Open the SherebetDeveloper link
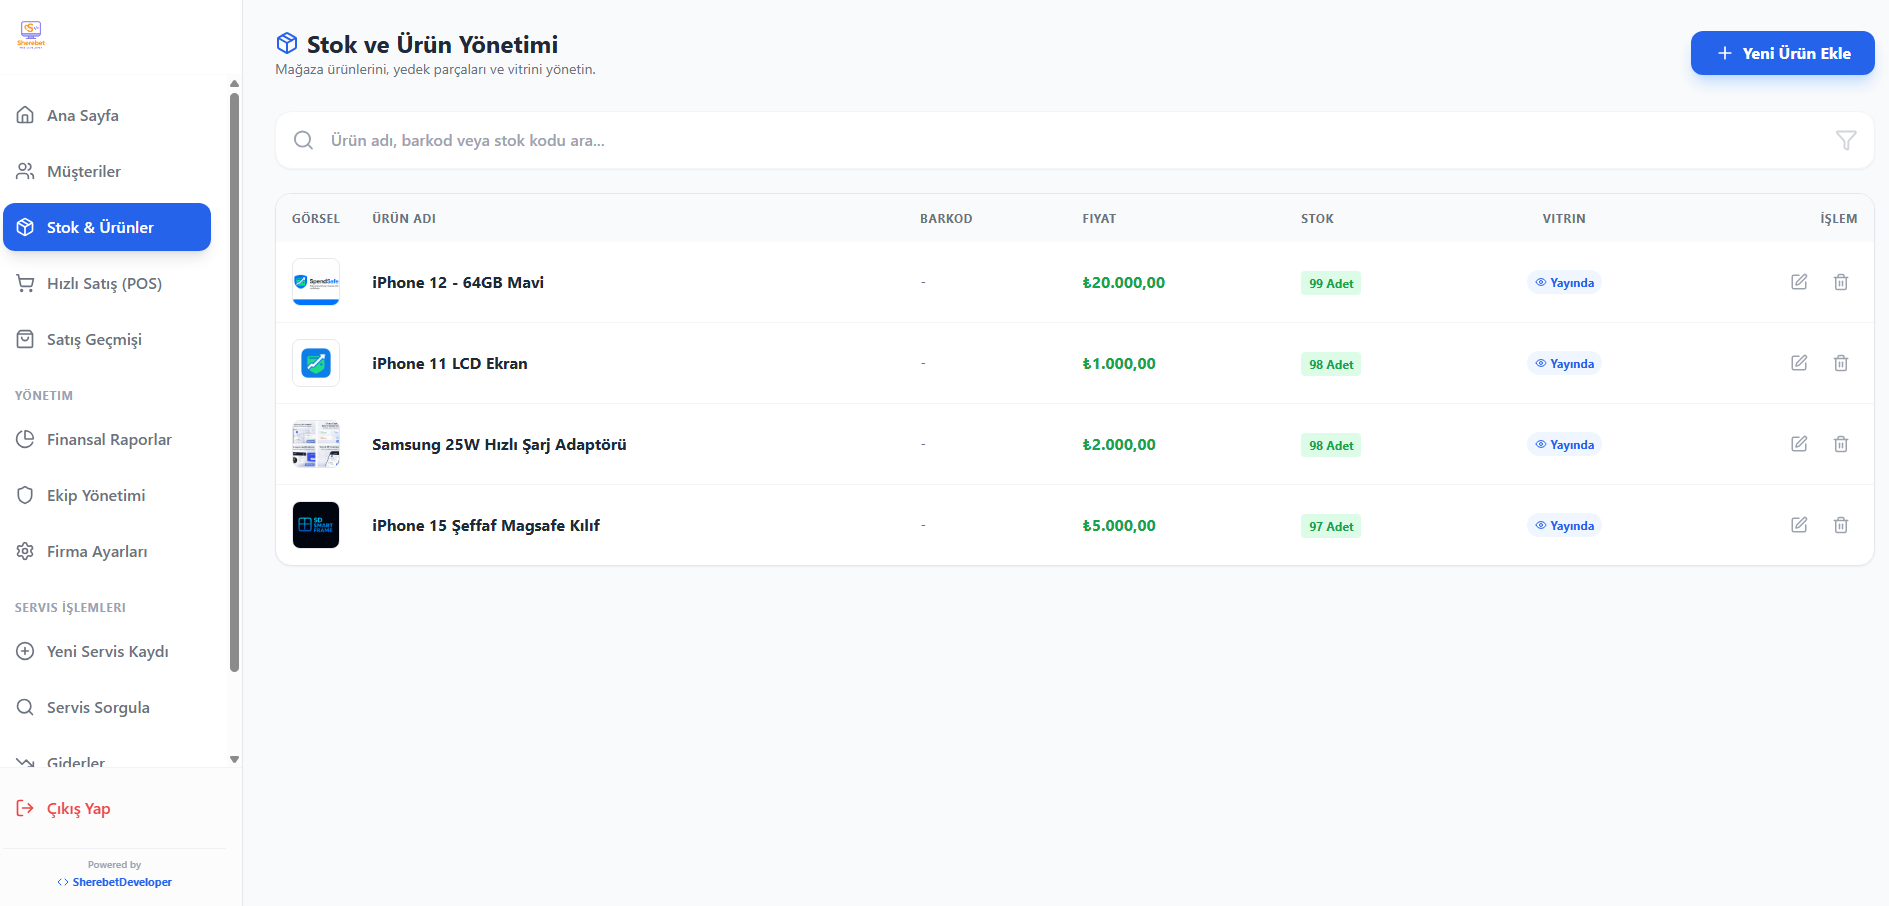 click(121, 882)
